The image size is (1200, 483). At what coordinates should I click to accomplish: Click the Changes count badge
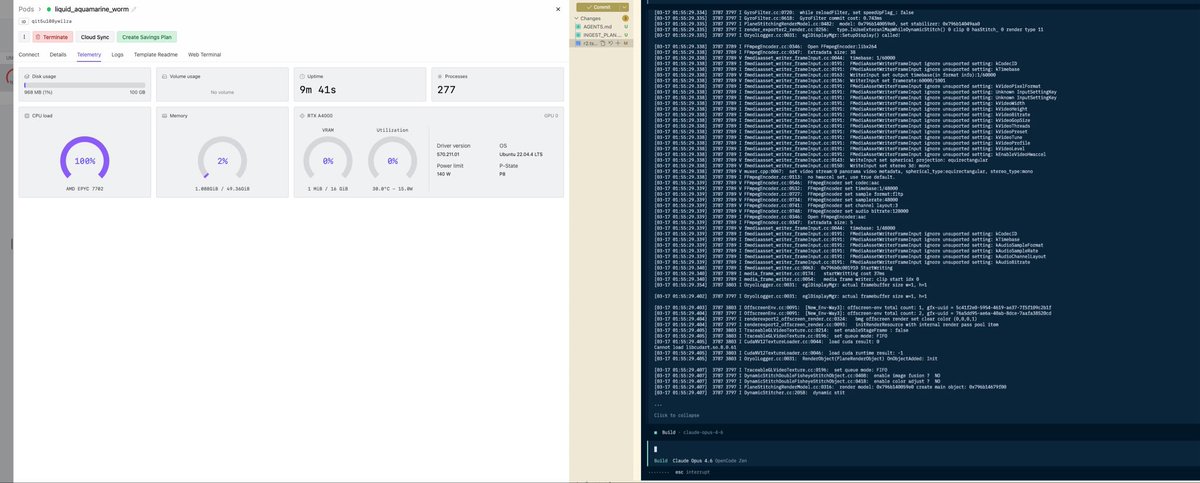pyautogui.click(x=625, y=18)
